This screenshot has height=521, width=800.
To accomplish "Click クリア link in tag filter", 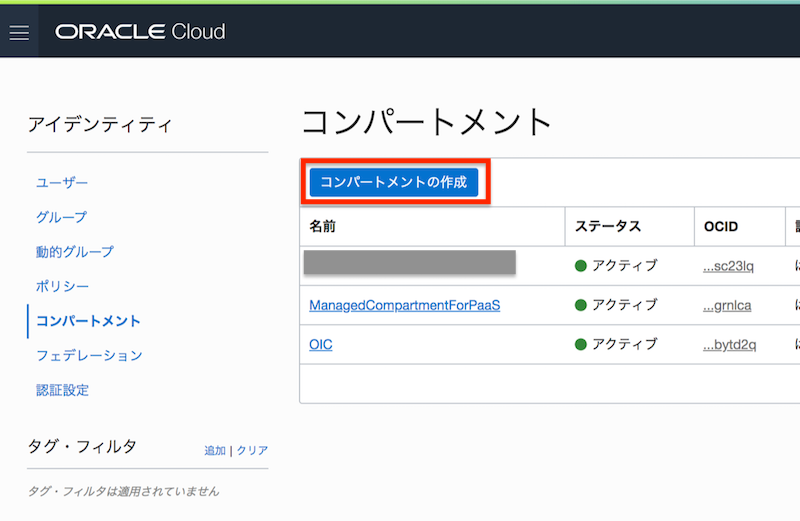I will 252,451.
